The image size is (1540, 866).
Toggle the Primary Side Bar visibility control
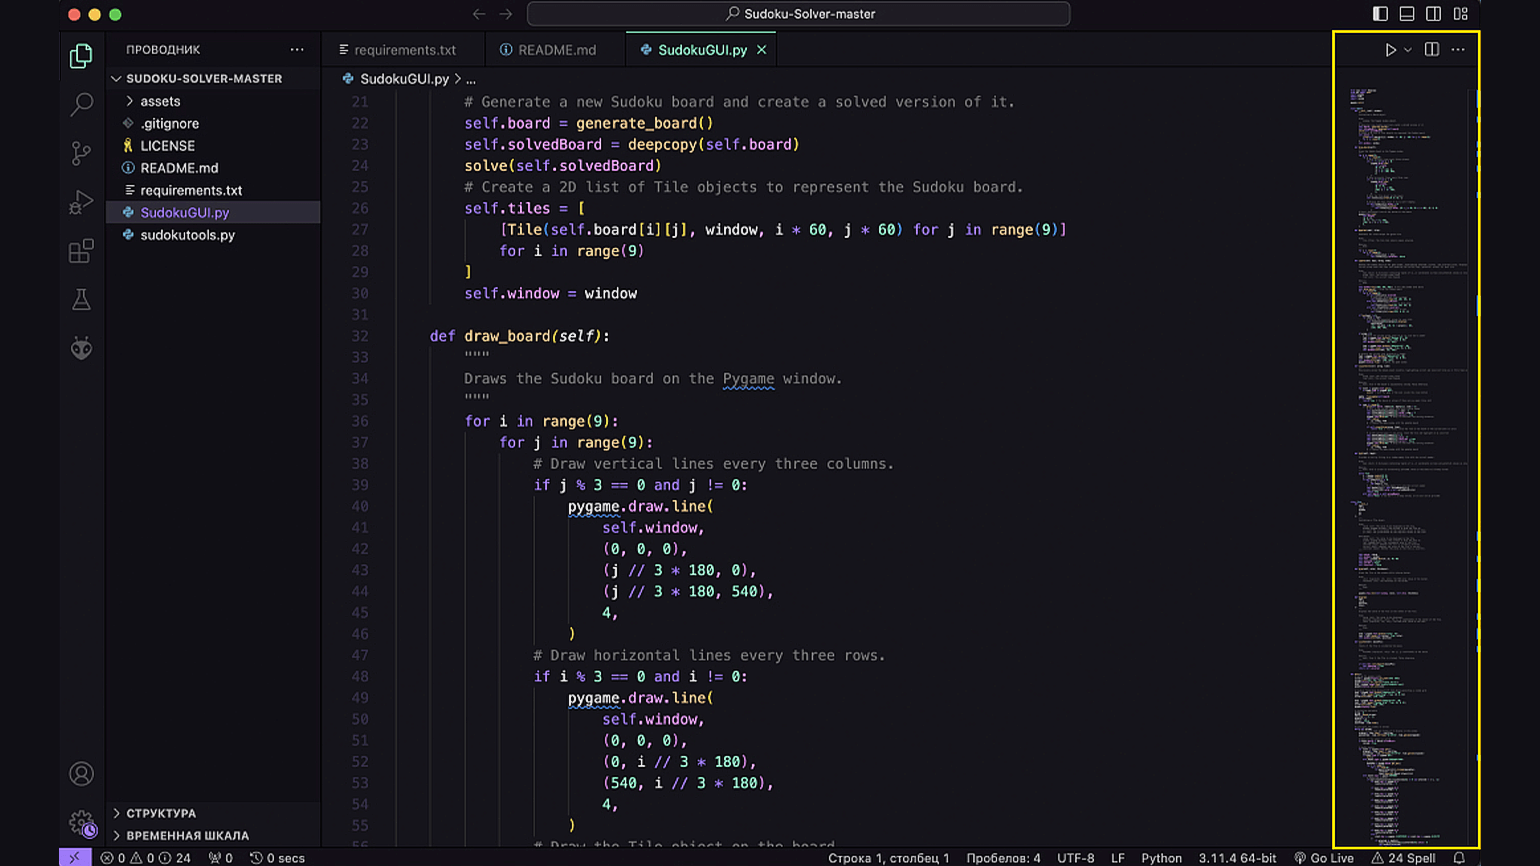coord(1379,14)
